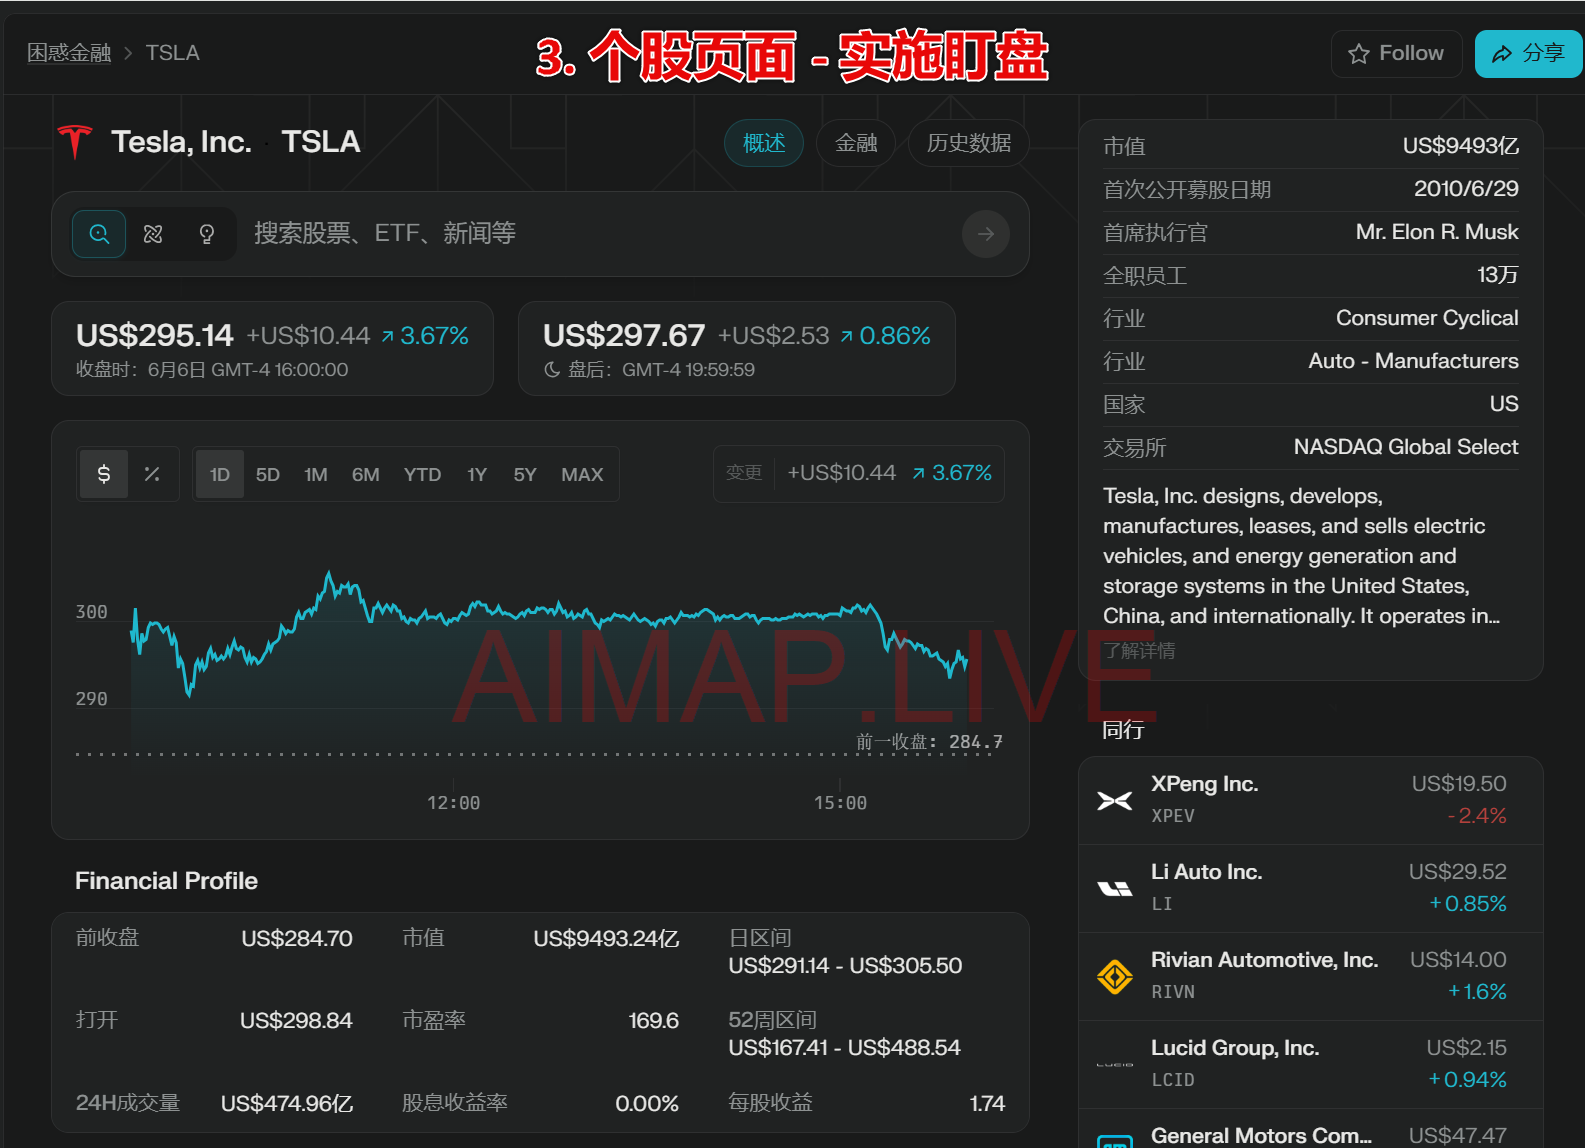The height and width of the screenshot is (1148, 1585).
Task: Click the share arrow icon
Action: (1501, 54)
